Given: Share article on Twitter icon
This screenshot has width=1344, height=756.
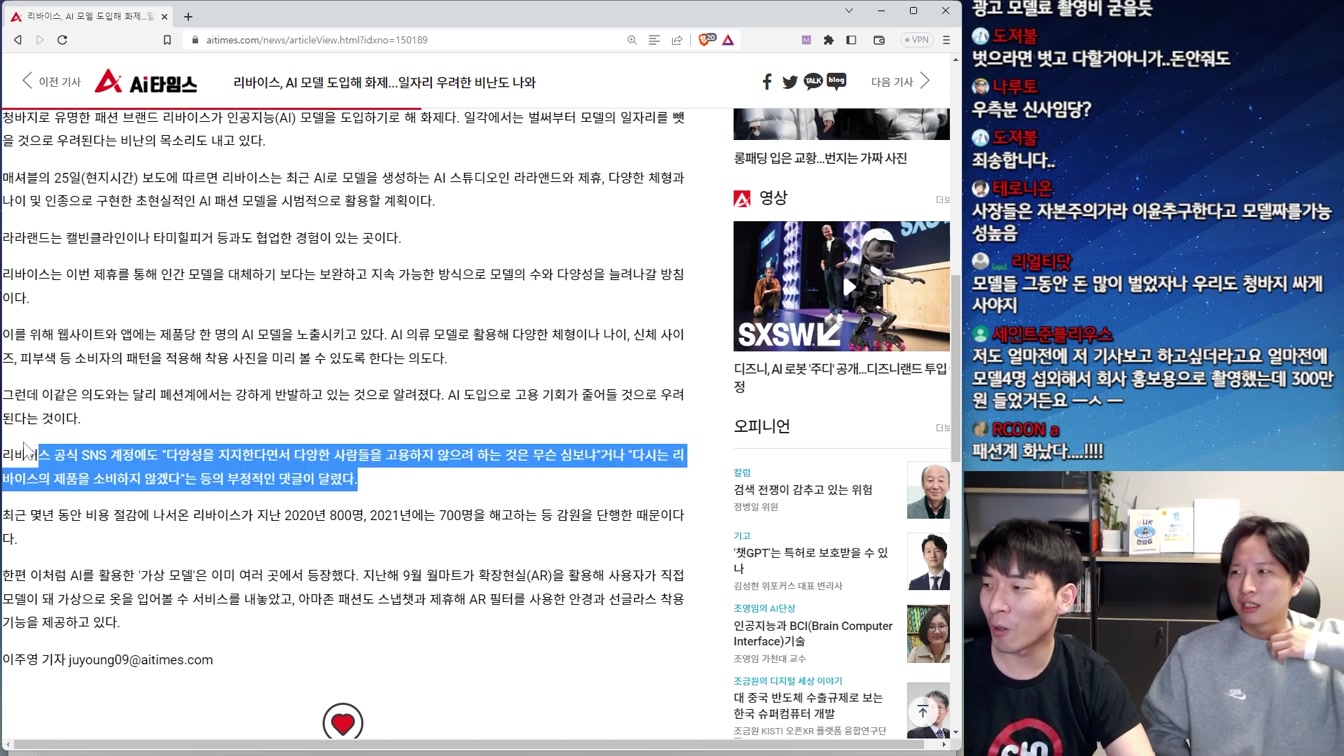Looking at the screenshot, I should 790,82.
